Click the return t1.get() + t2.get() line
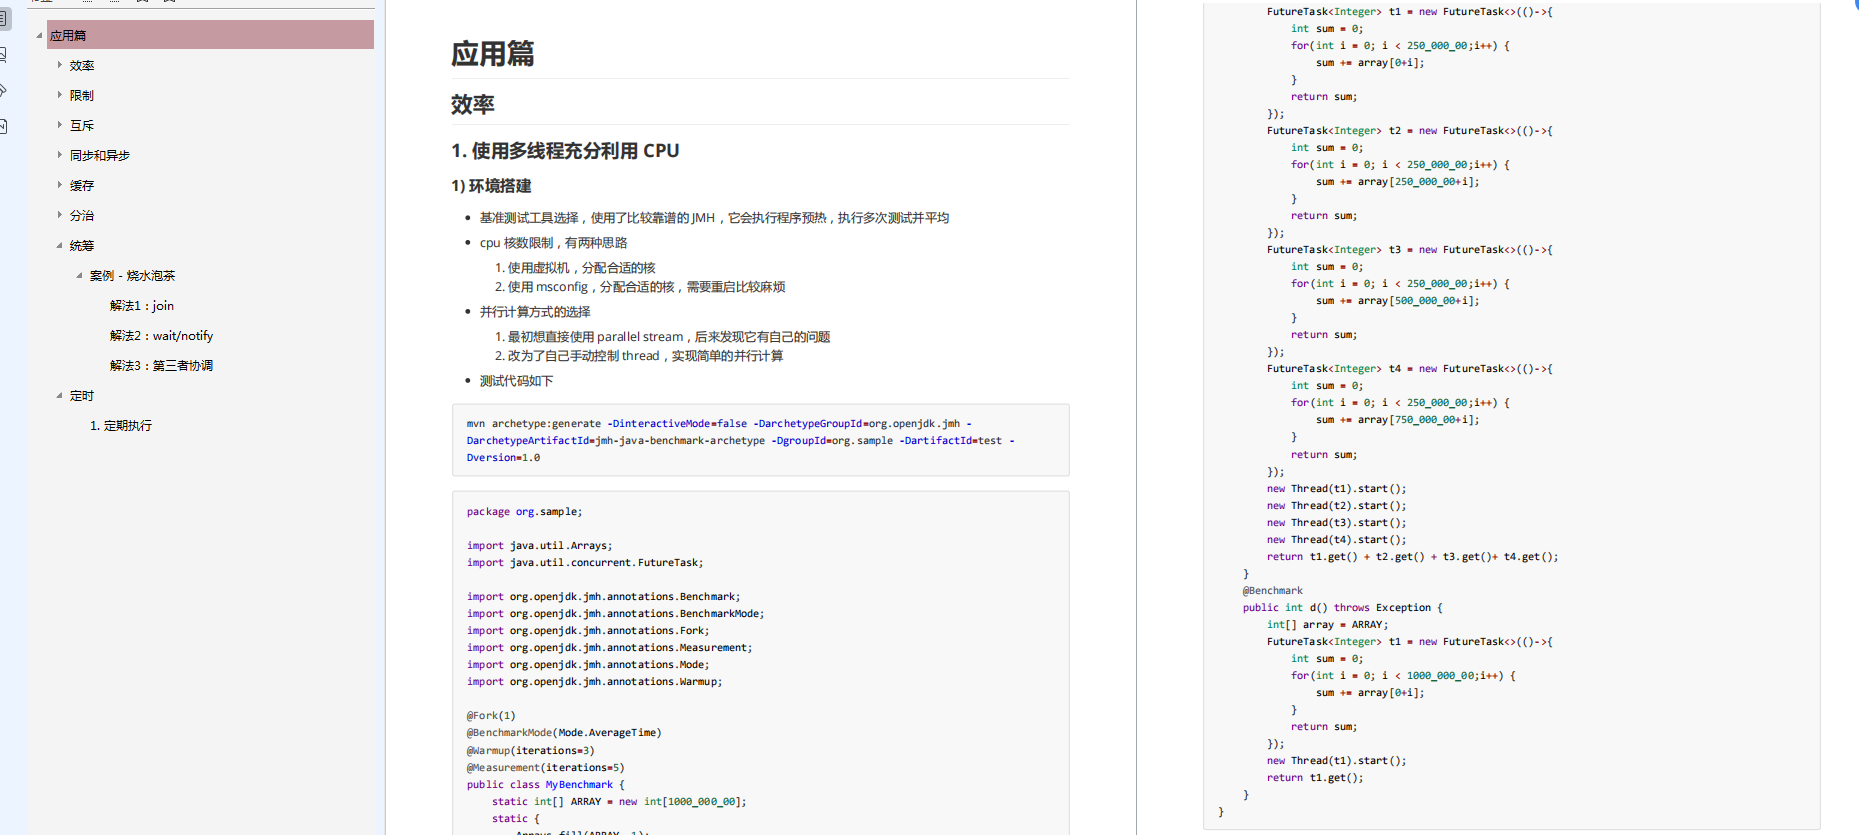1859x835 pixels. click(1412, 556)
